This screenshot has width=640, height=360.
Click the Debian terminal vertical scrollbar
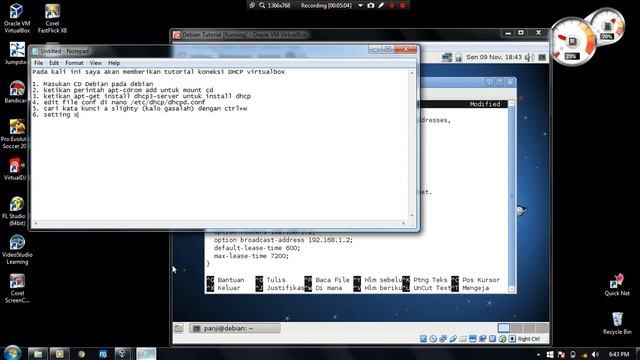[511, 196]
